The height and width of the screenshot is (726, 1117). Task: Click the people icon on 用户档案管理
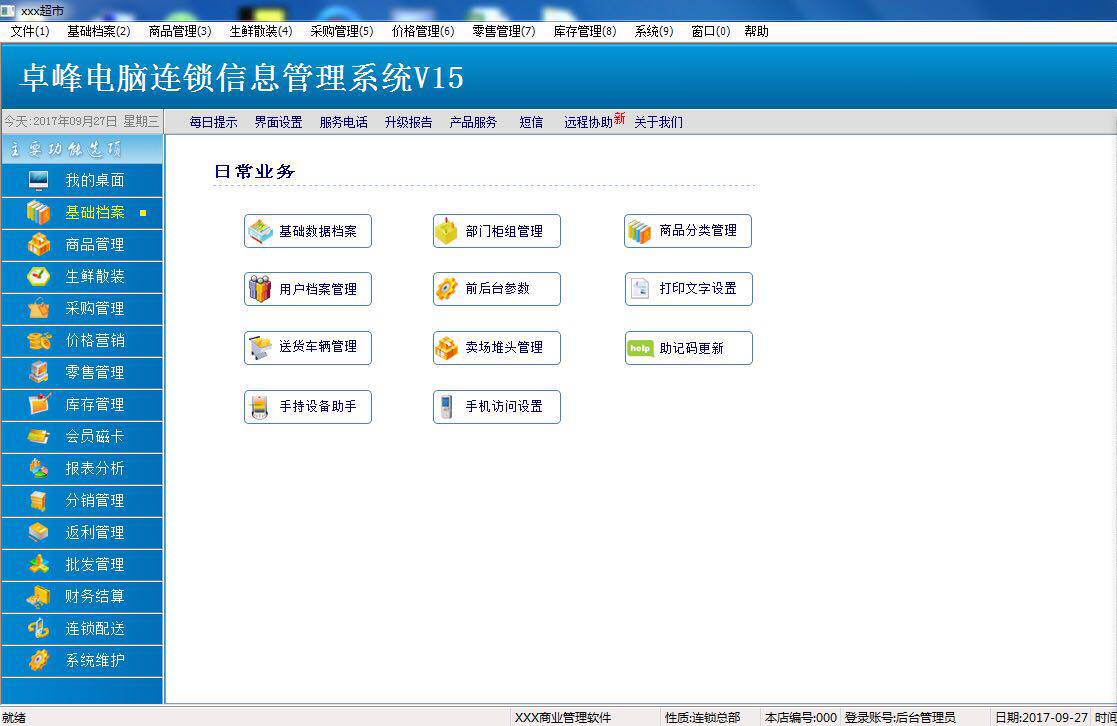click(260, 289)
